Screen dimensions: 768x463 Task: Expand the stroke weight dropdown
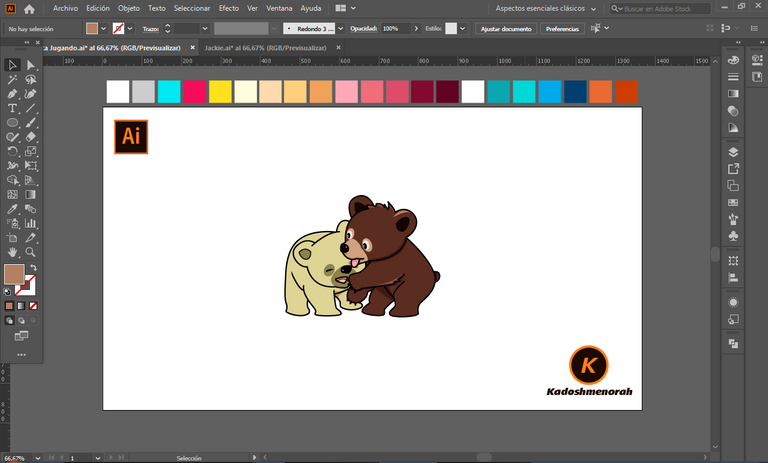[x=205, y=28]
